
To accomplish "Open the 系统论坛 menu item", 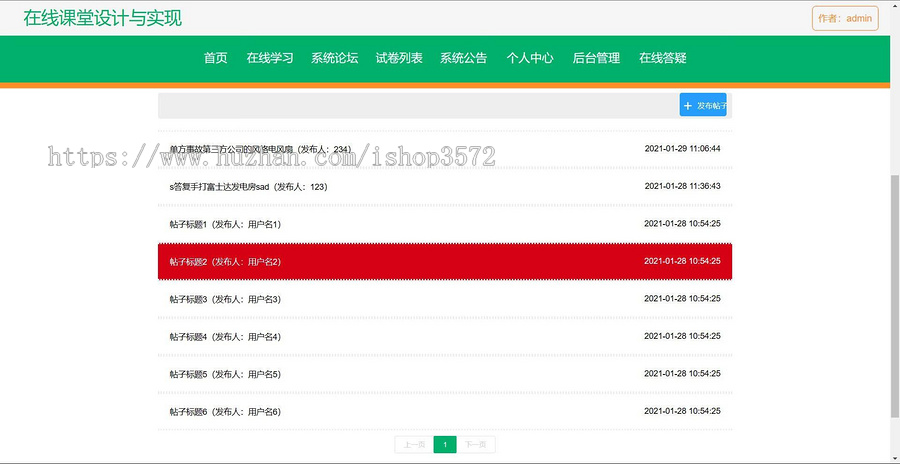I will pyautogui.click(x=335, y=58).
